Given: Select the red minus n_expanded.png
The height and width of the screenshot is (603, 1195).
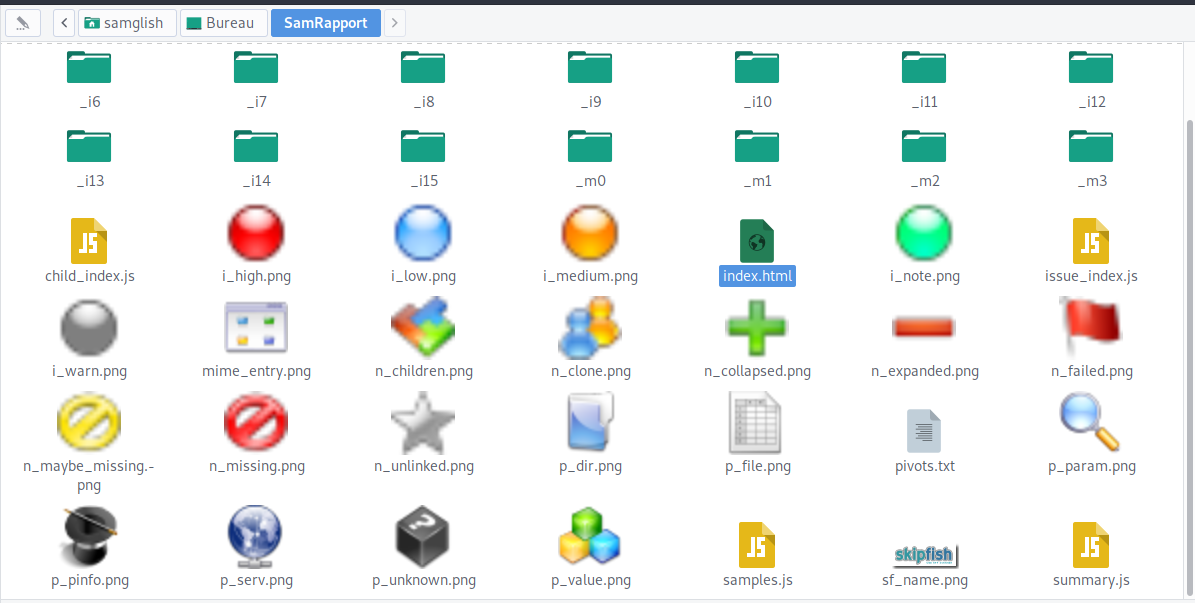Looking at the screenshot, I should click(x=924, y=328).
